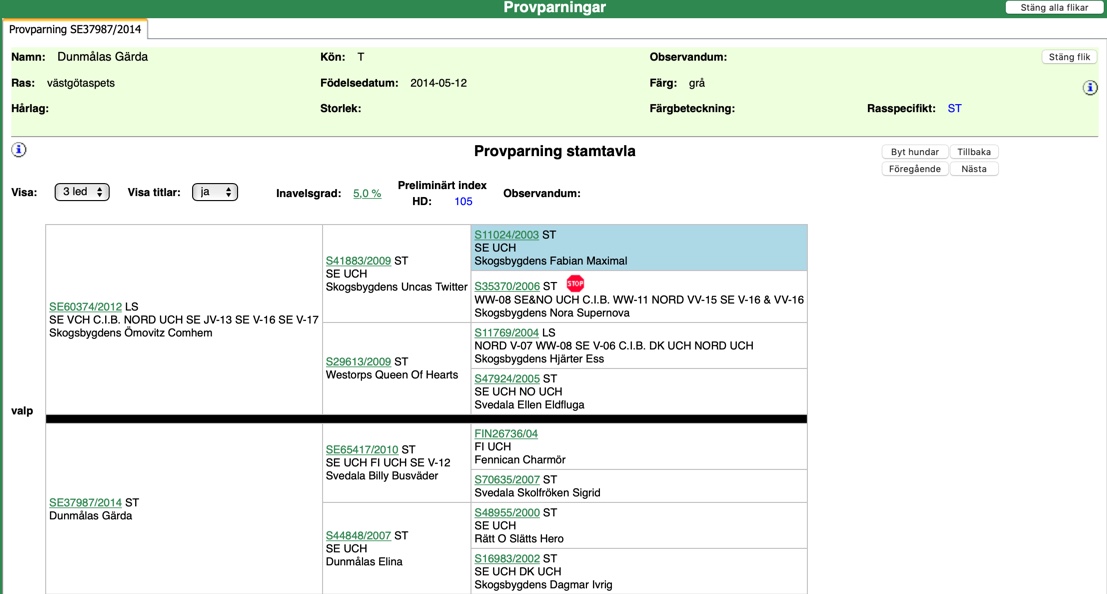Click the Provparningar title bar text

click(x=554, y=8)
